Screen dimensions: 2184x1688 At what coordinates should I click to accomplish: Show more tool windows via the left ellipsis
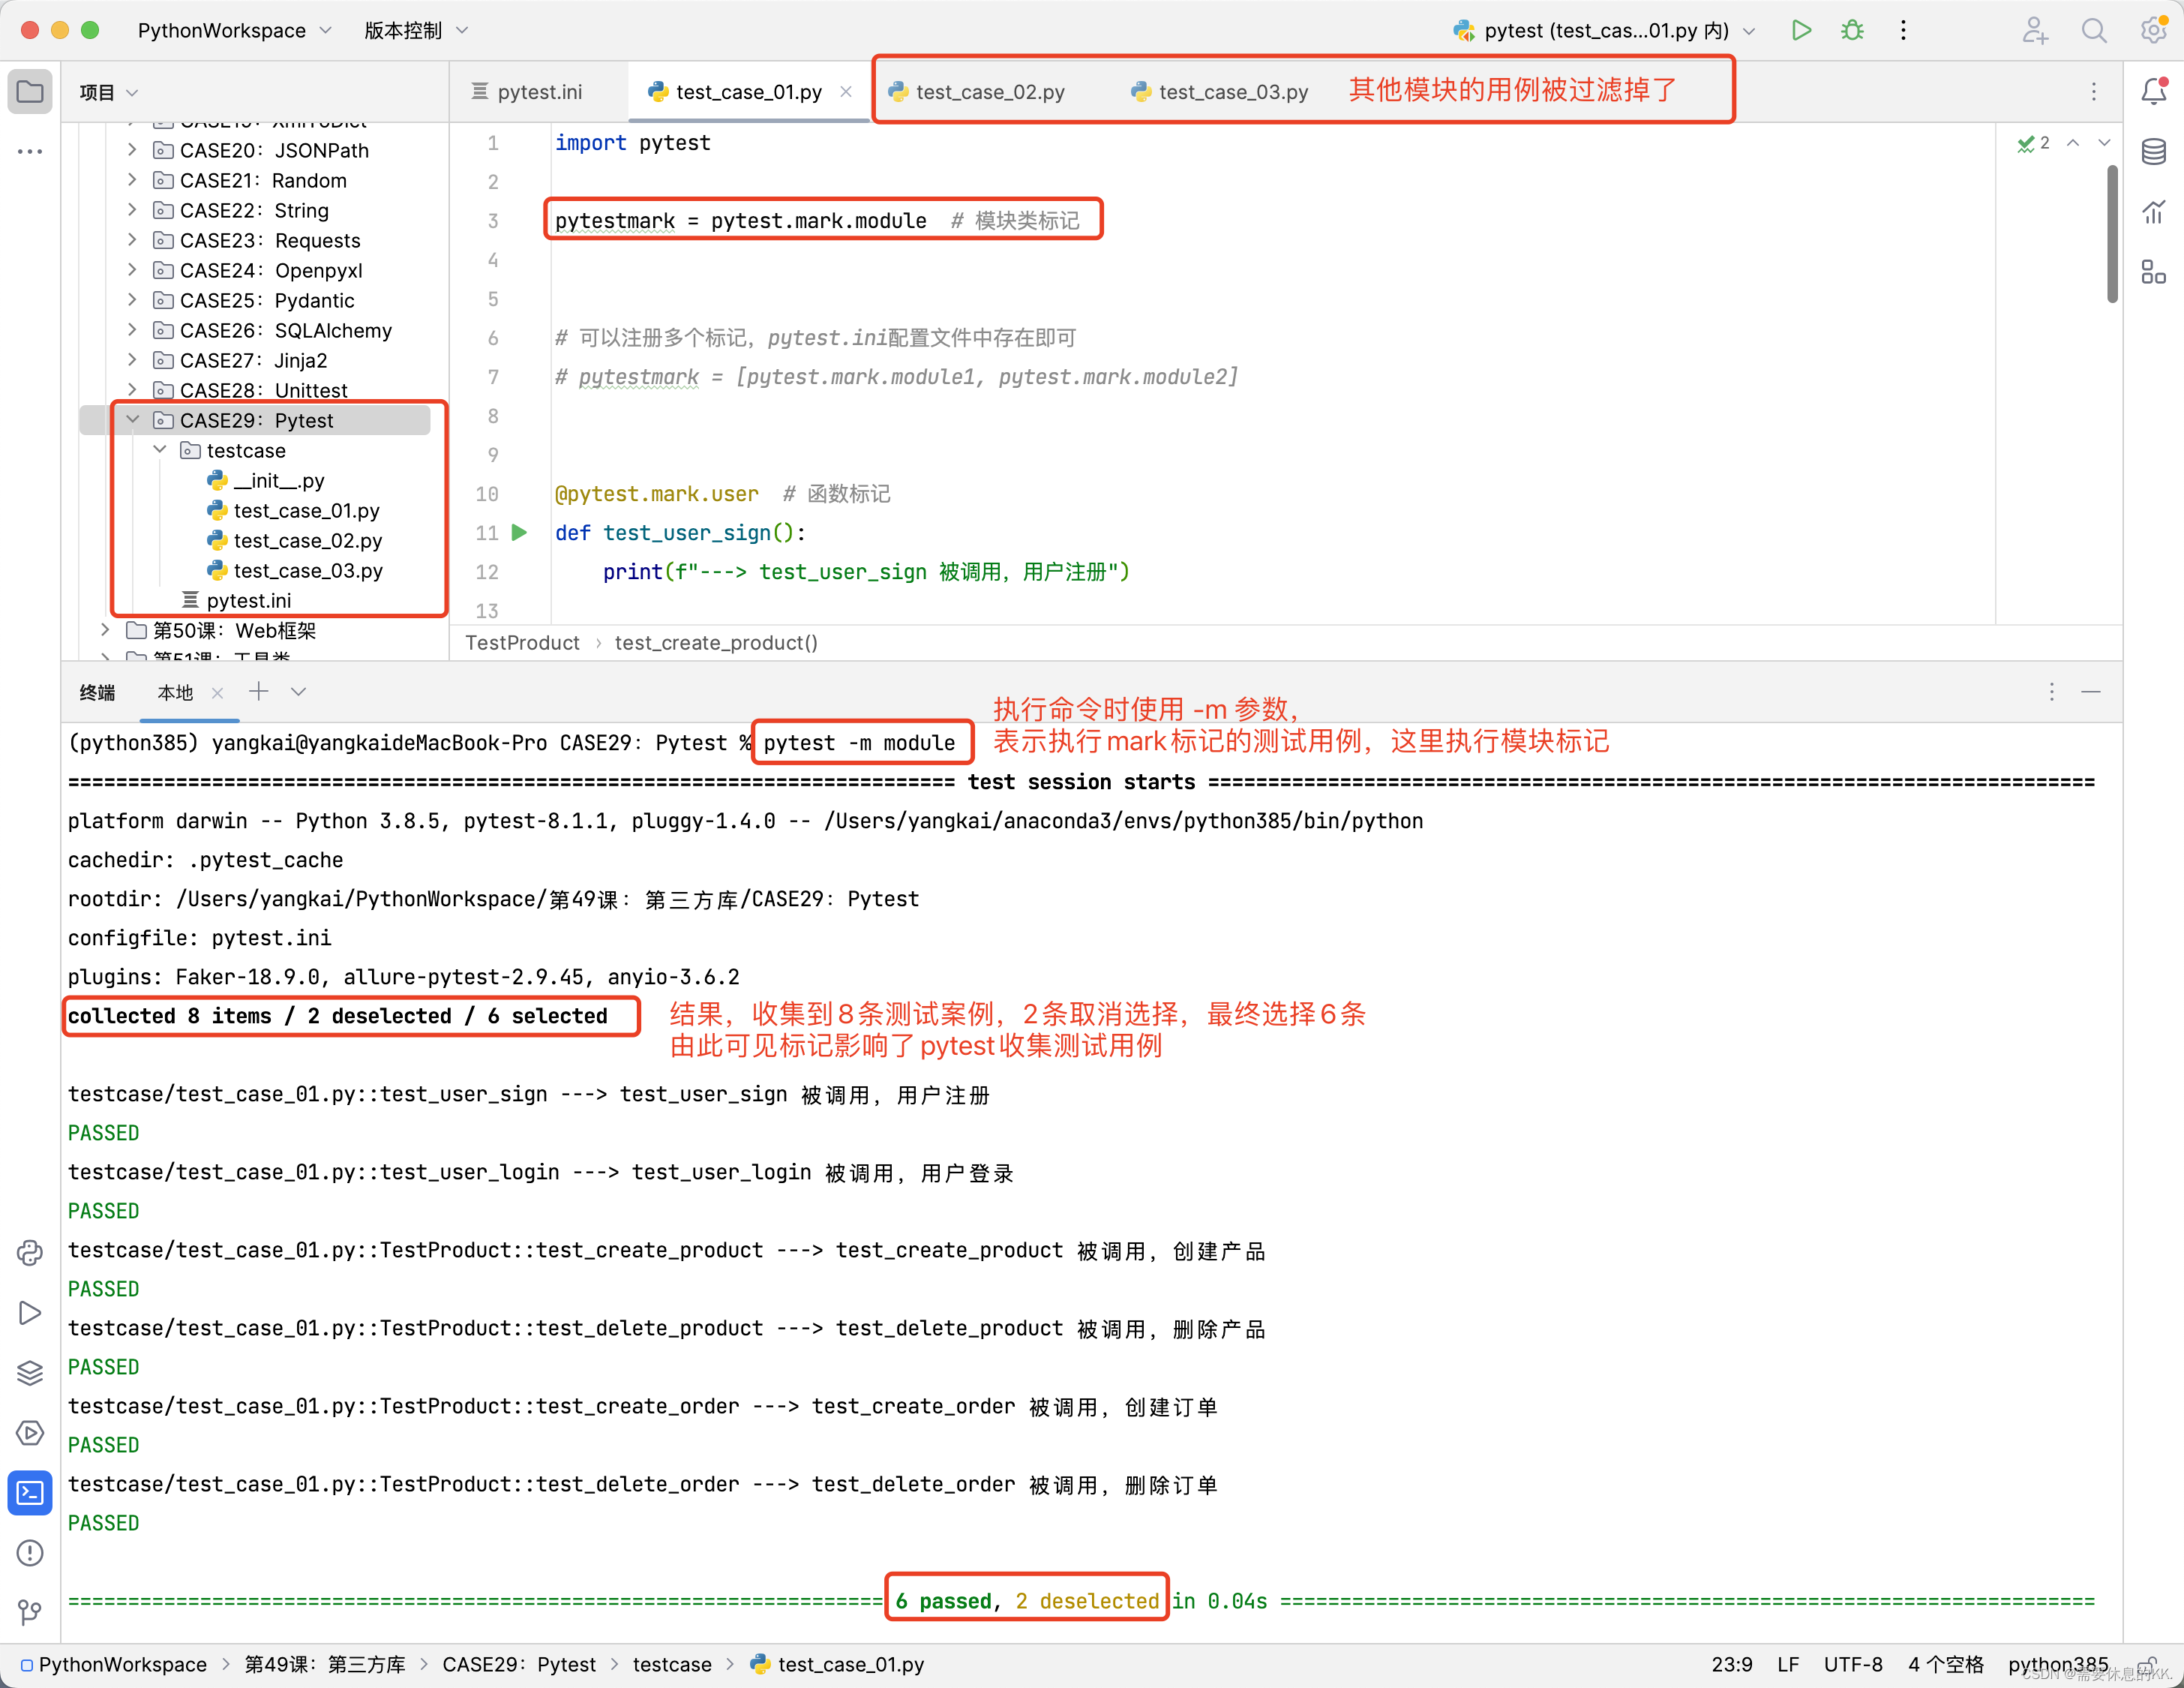[30, 152]
